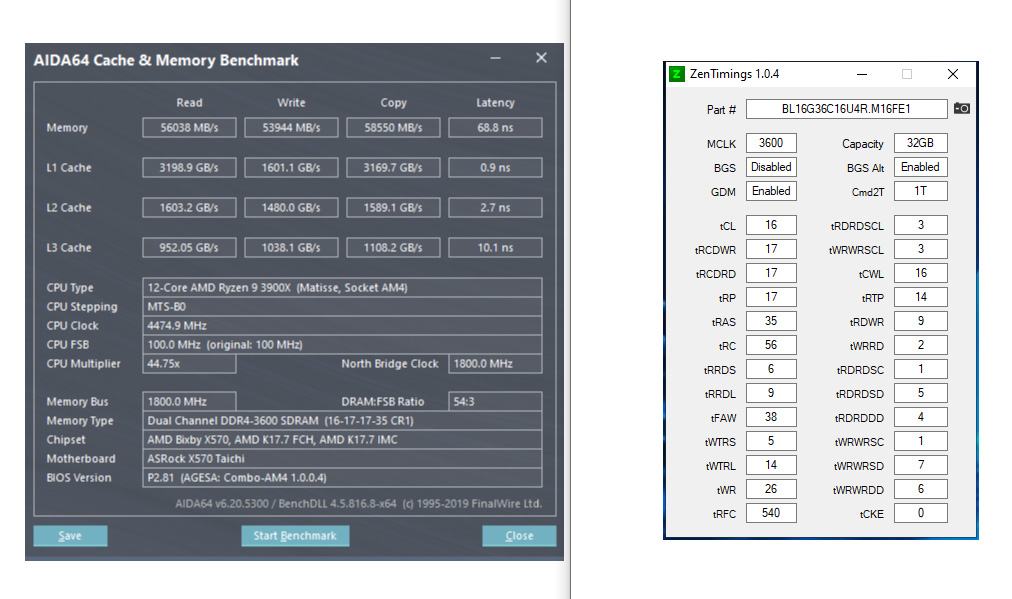Click L1 Cache latency 0.9 ns

[495, 168]
